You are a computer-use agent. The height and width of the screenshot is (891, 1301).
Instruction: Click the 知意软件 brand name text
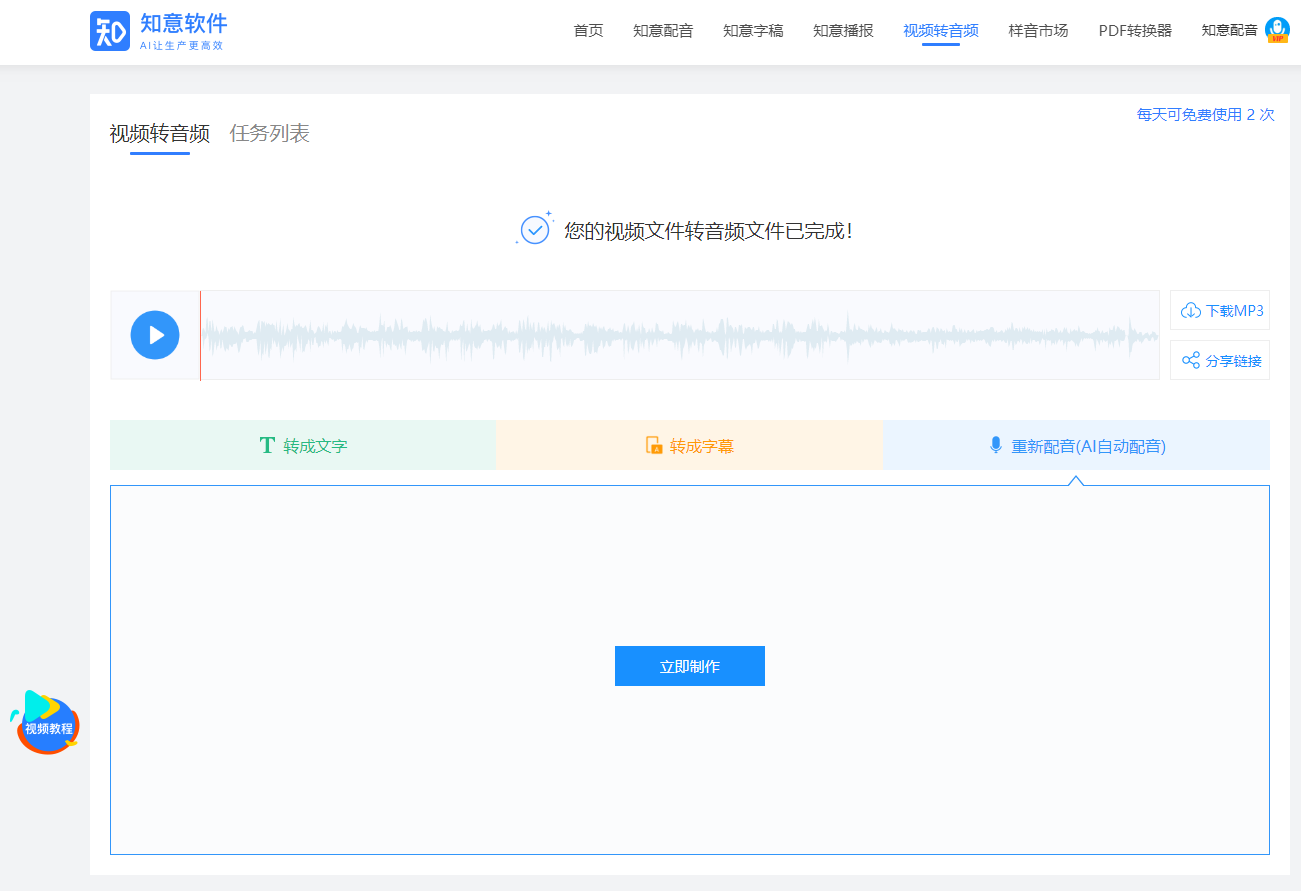point(184,23)
